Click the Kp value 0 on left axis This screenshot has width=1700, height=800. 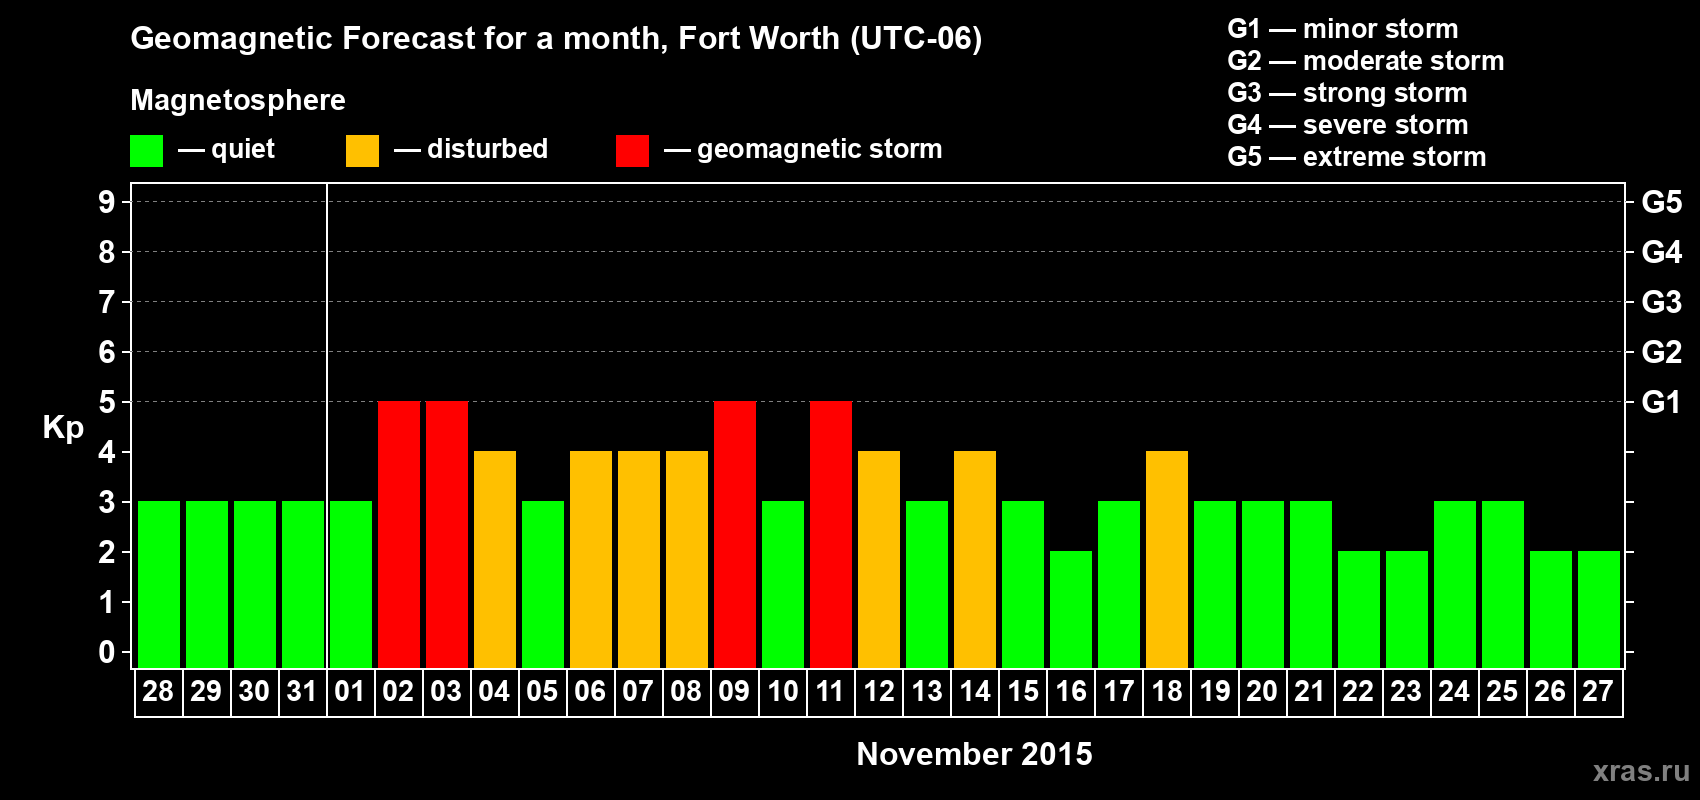tap(107, 652)
